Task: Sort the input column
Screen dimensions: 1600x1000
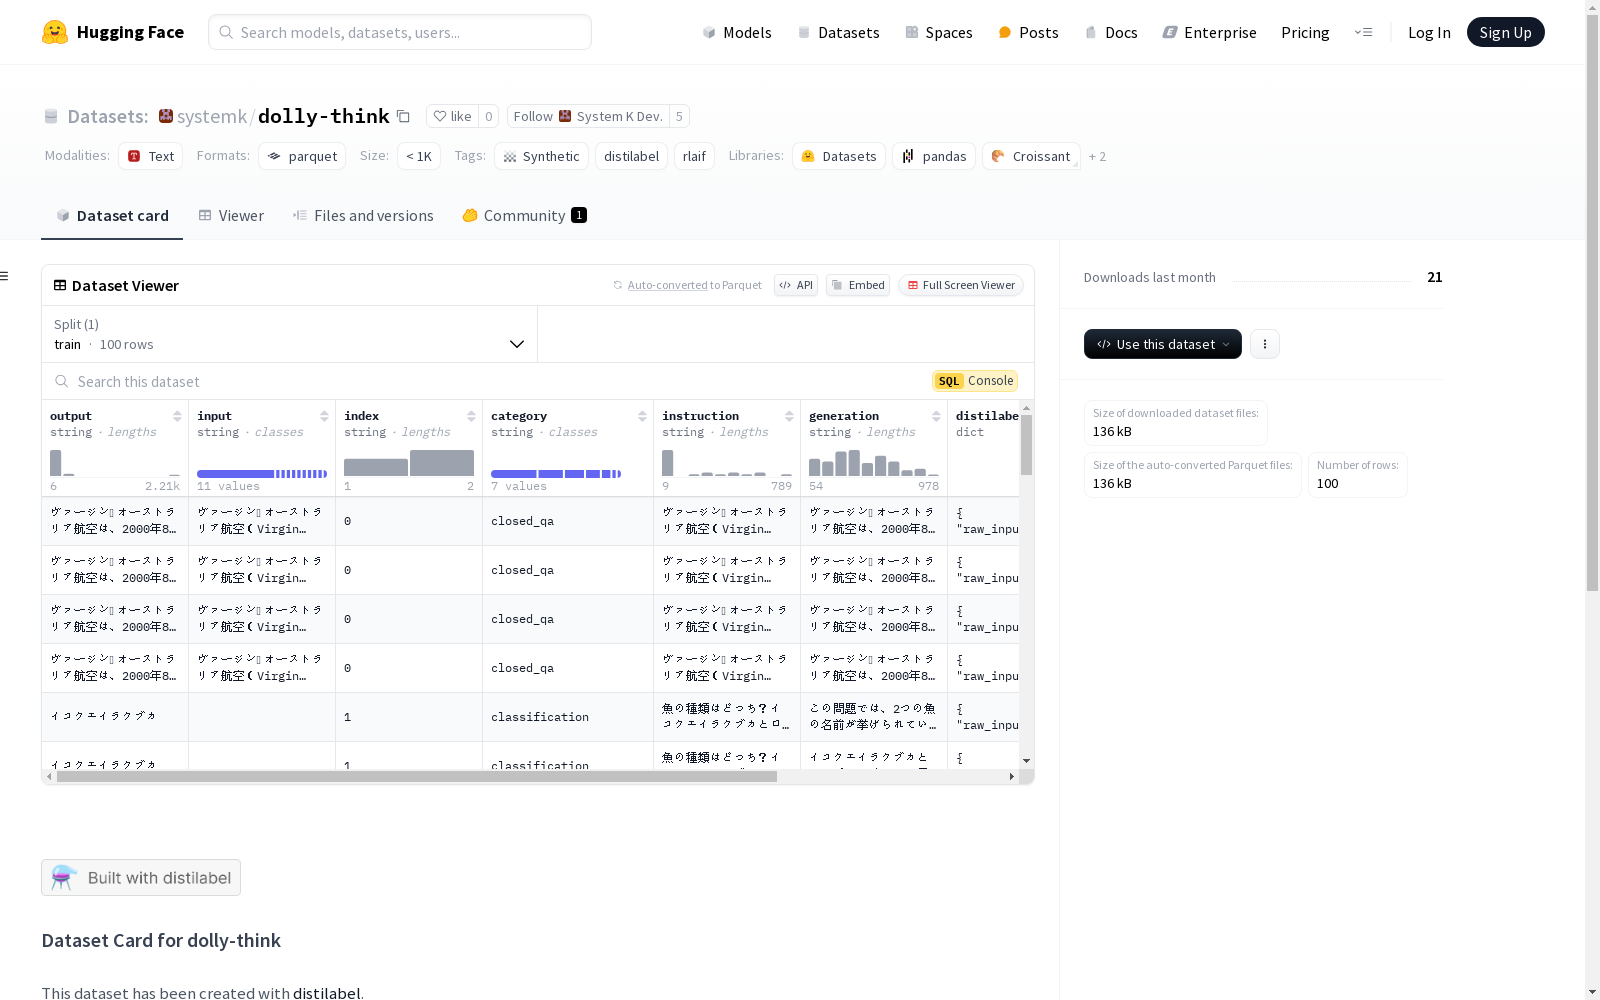Action: pos(324,416)
